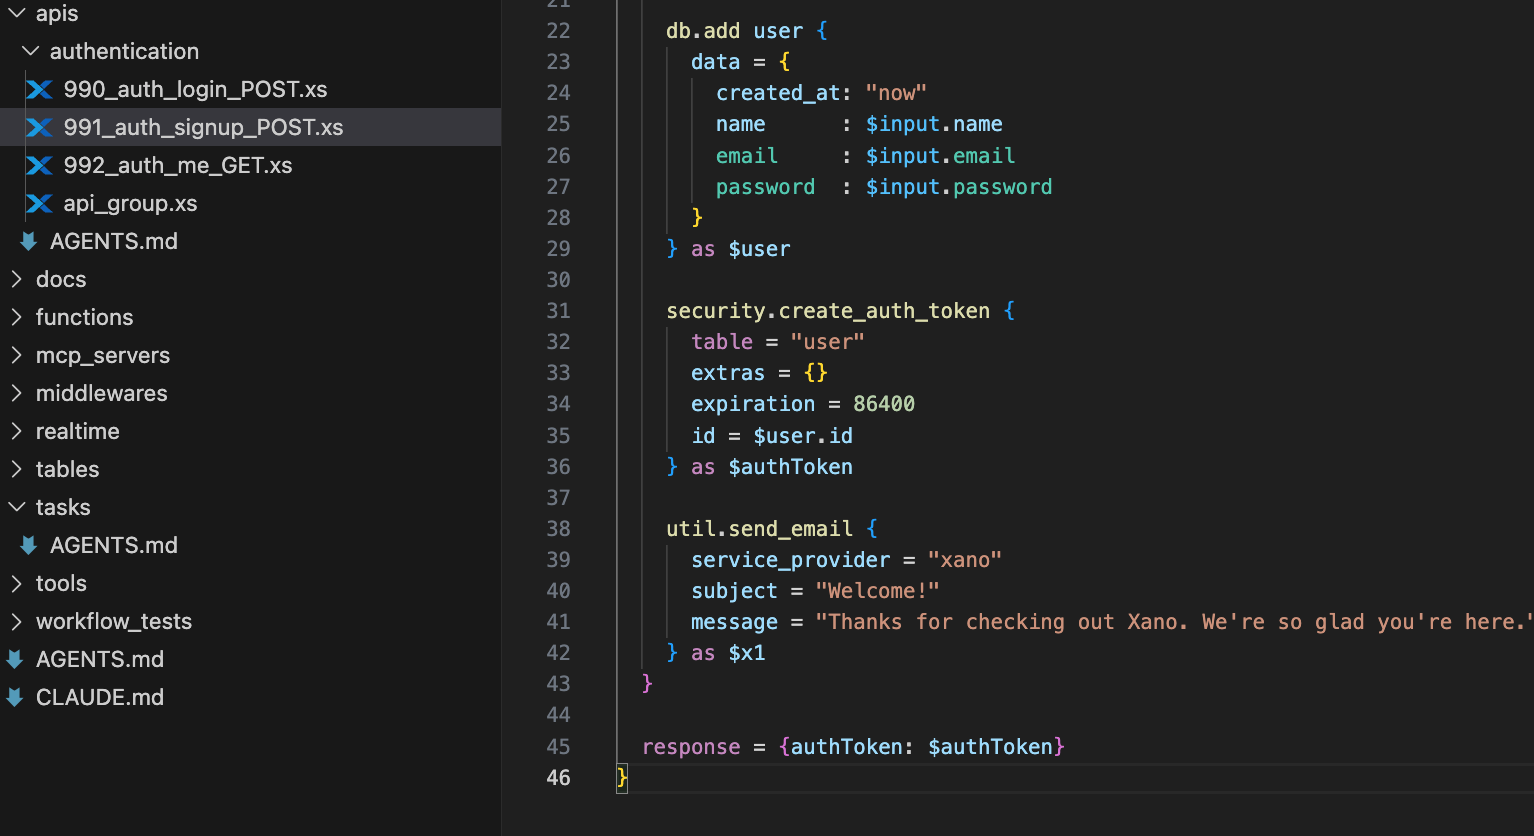The width and height of the screenshot is (1534, 836).
Task: Click the arrow icon beside the root AGENTS.md
Action: pyautogui.click(x=14, y=659)
